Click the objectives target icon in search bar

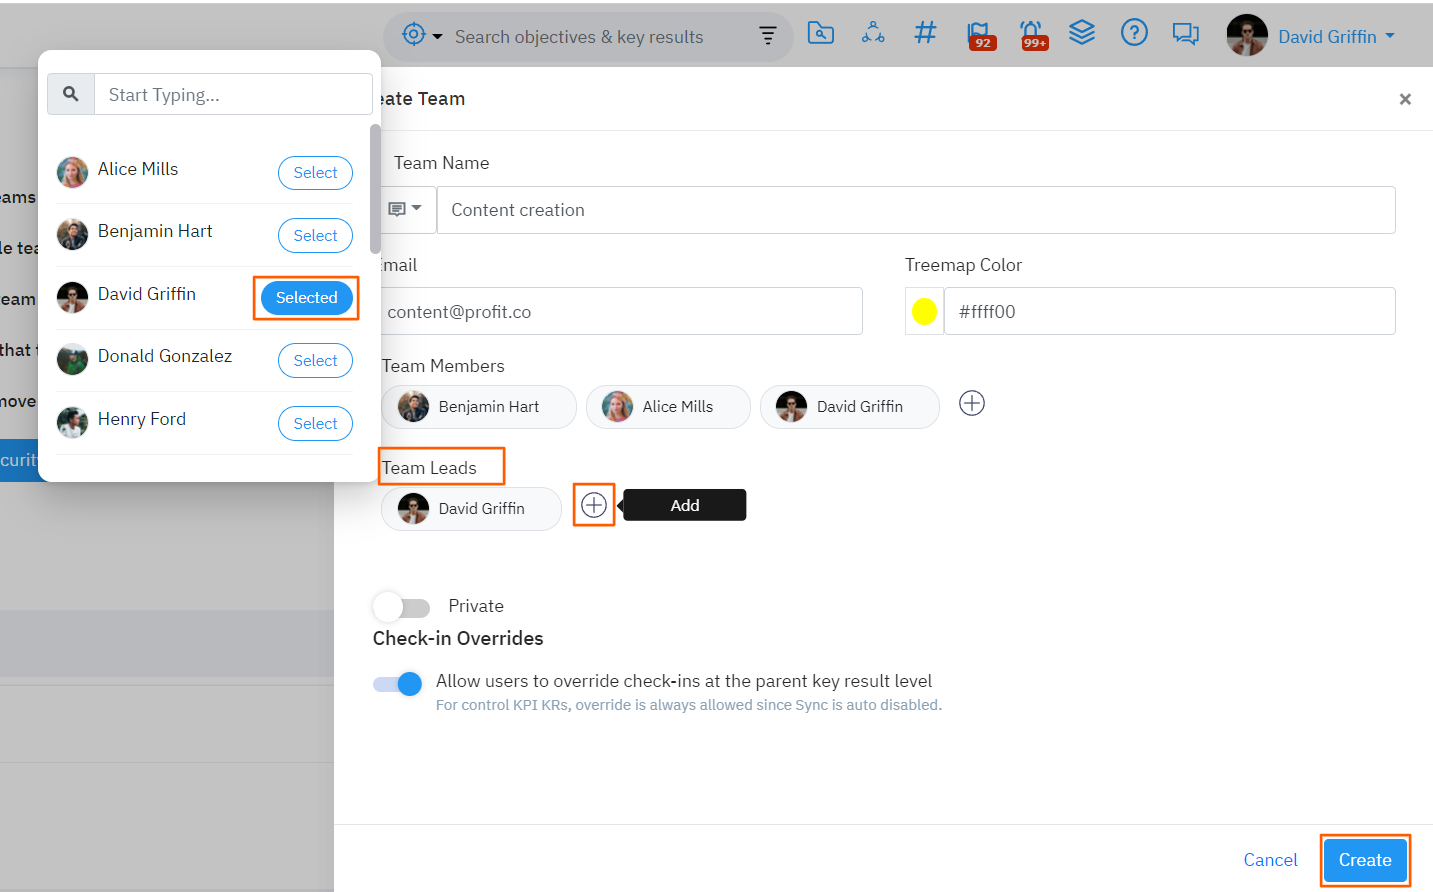coord(413,35)
